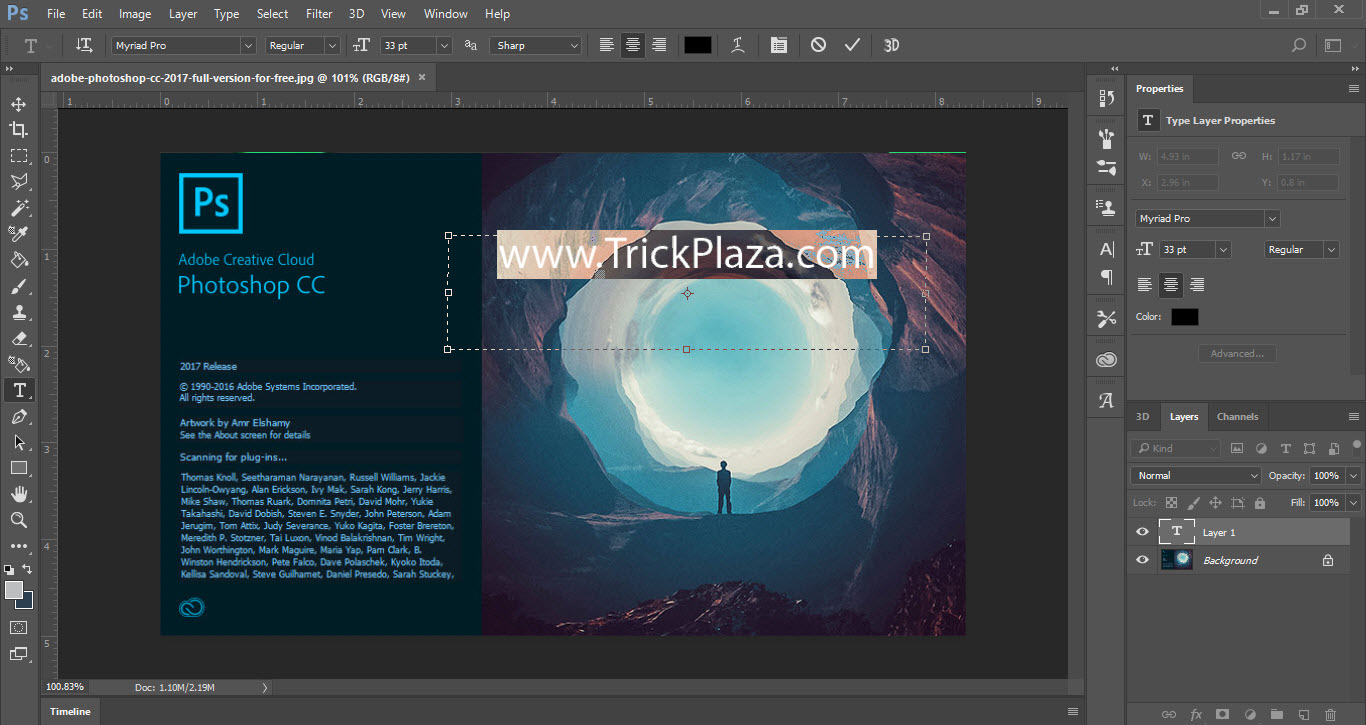Select the Clone Stamp tool
Image resolution: width=1366 pixels, height=725 pixels.
coord(18,312)
